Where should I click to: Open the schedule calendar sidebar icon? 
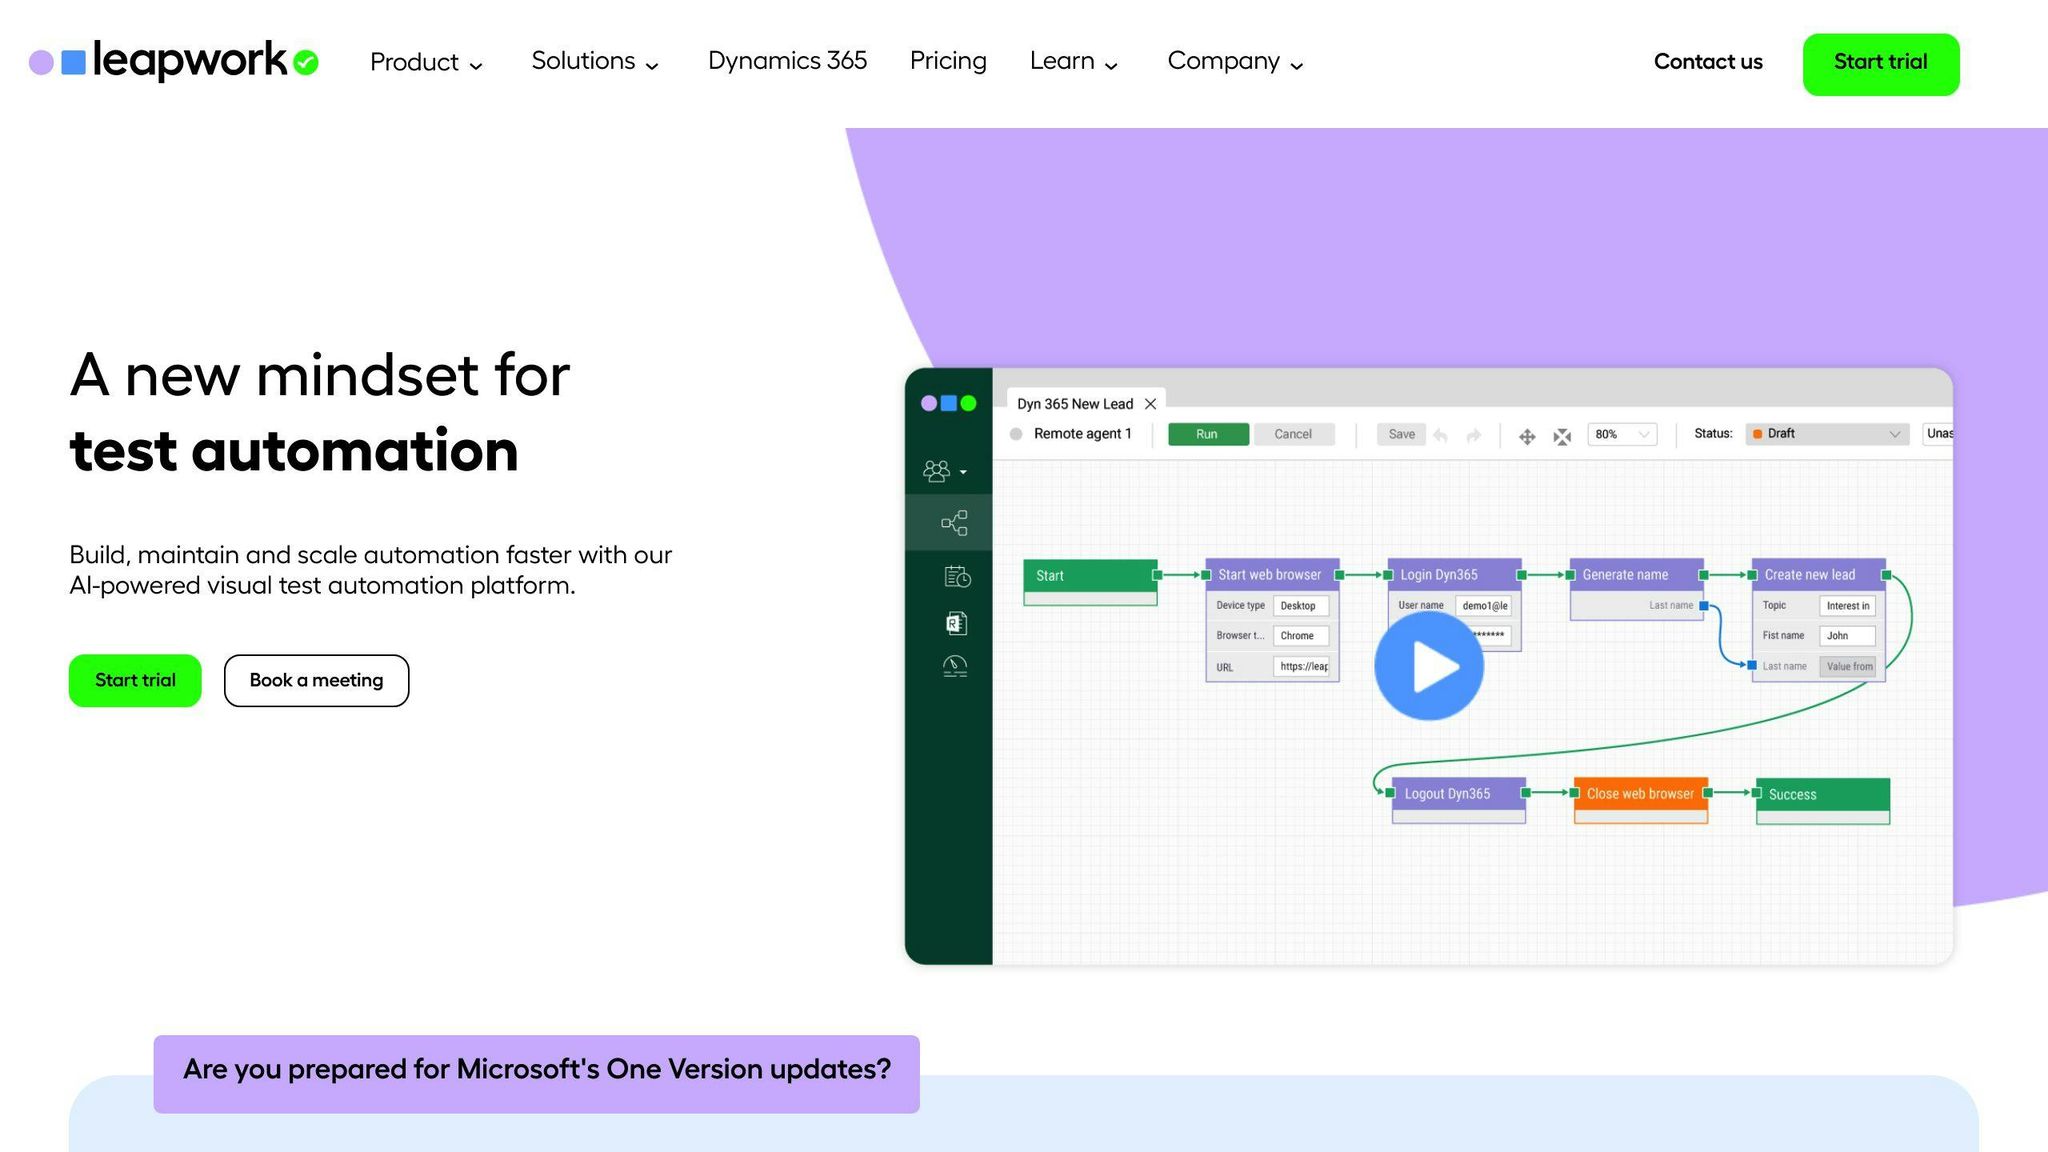point(957,576)
